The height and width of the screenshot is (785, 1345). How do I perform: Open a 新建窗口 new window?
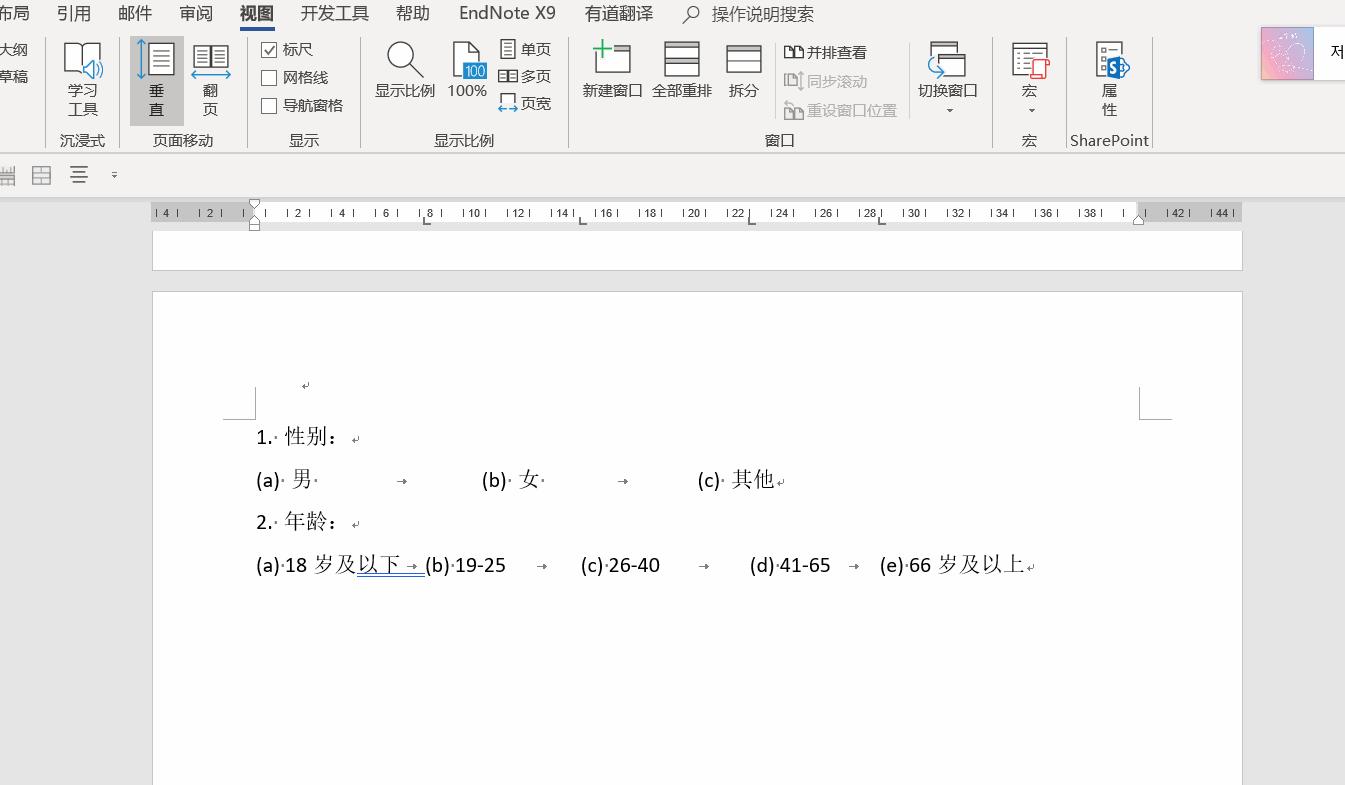point(611,68)
